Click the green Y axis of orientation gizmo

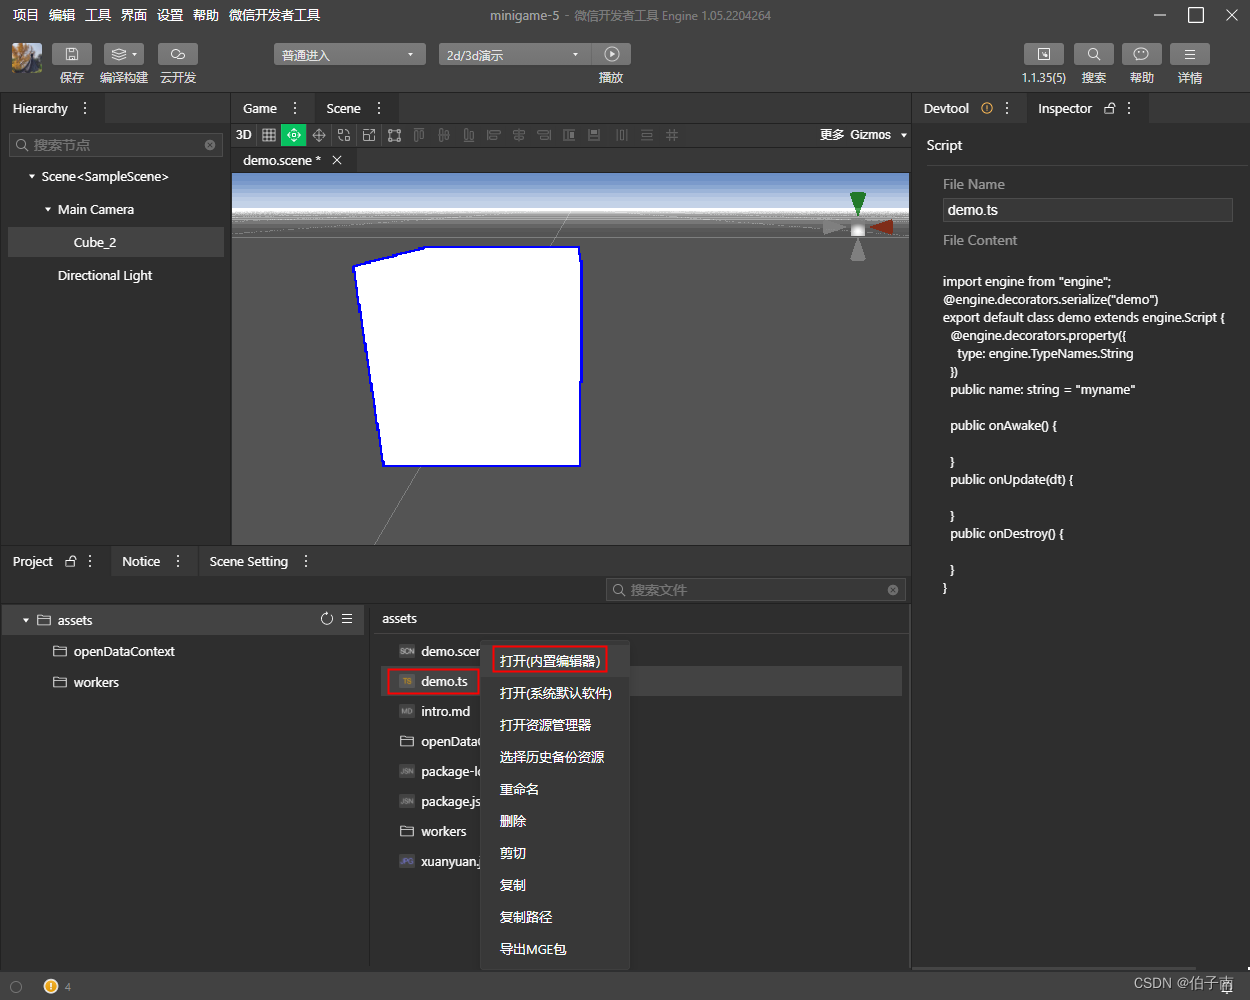(x=858, y=203)
